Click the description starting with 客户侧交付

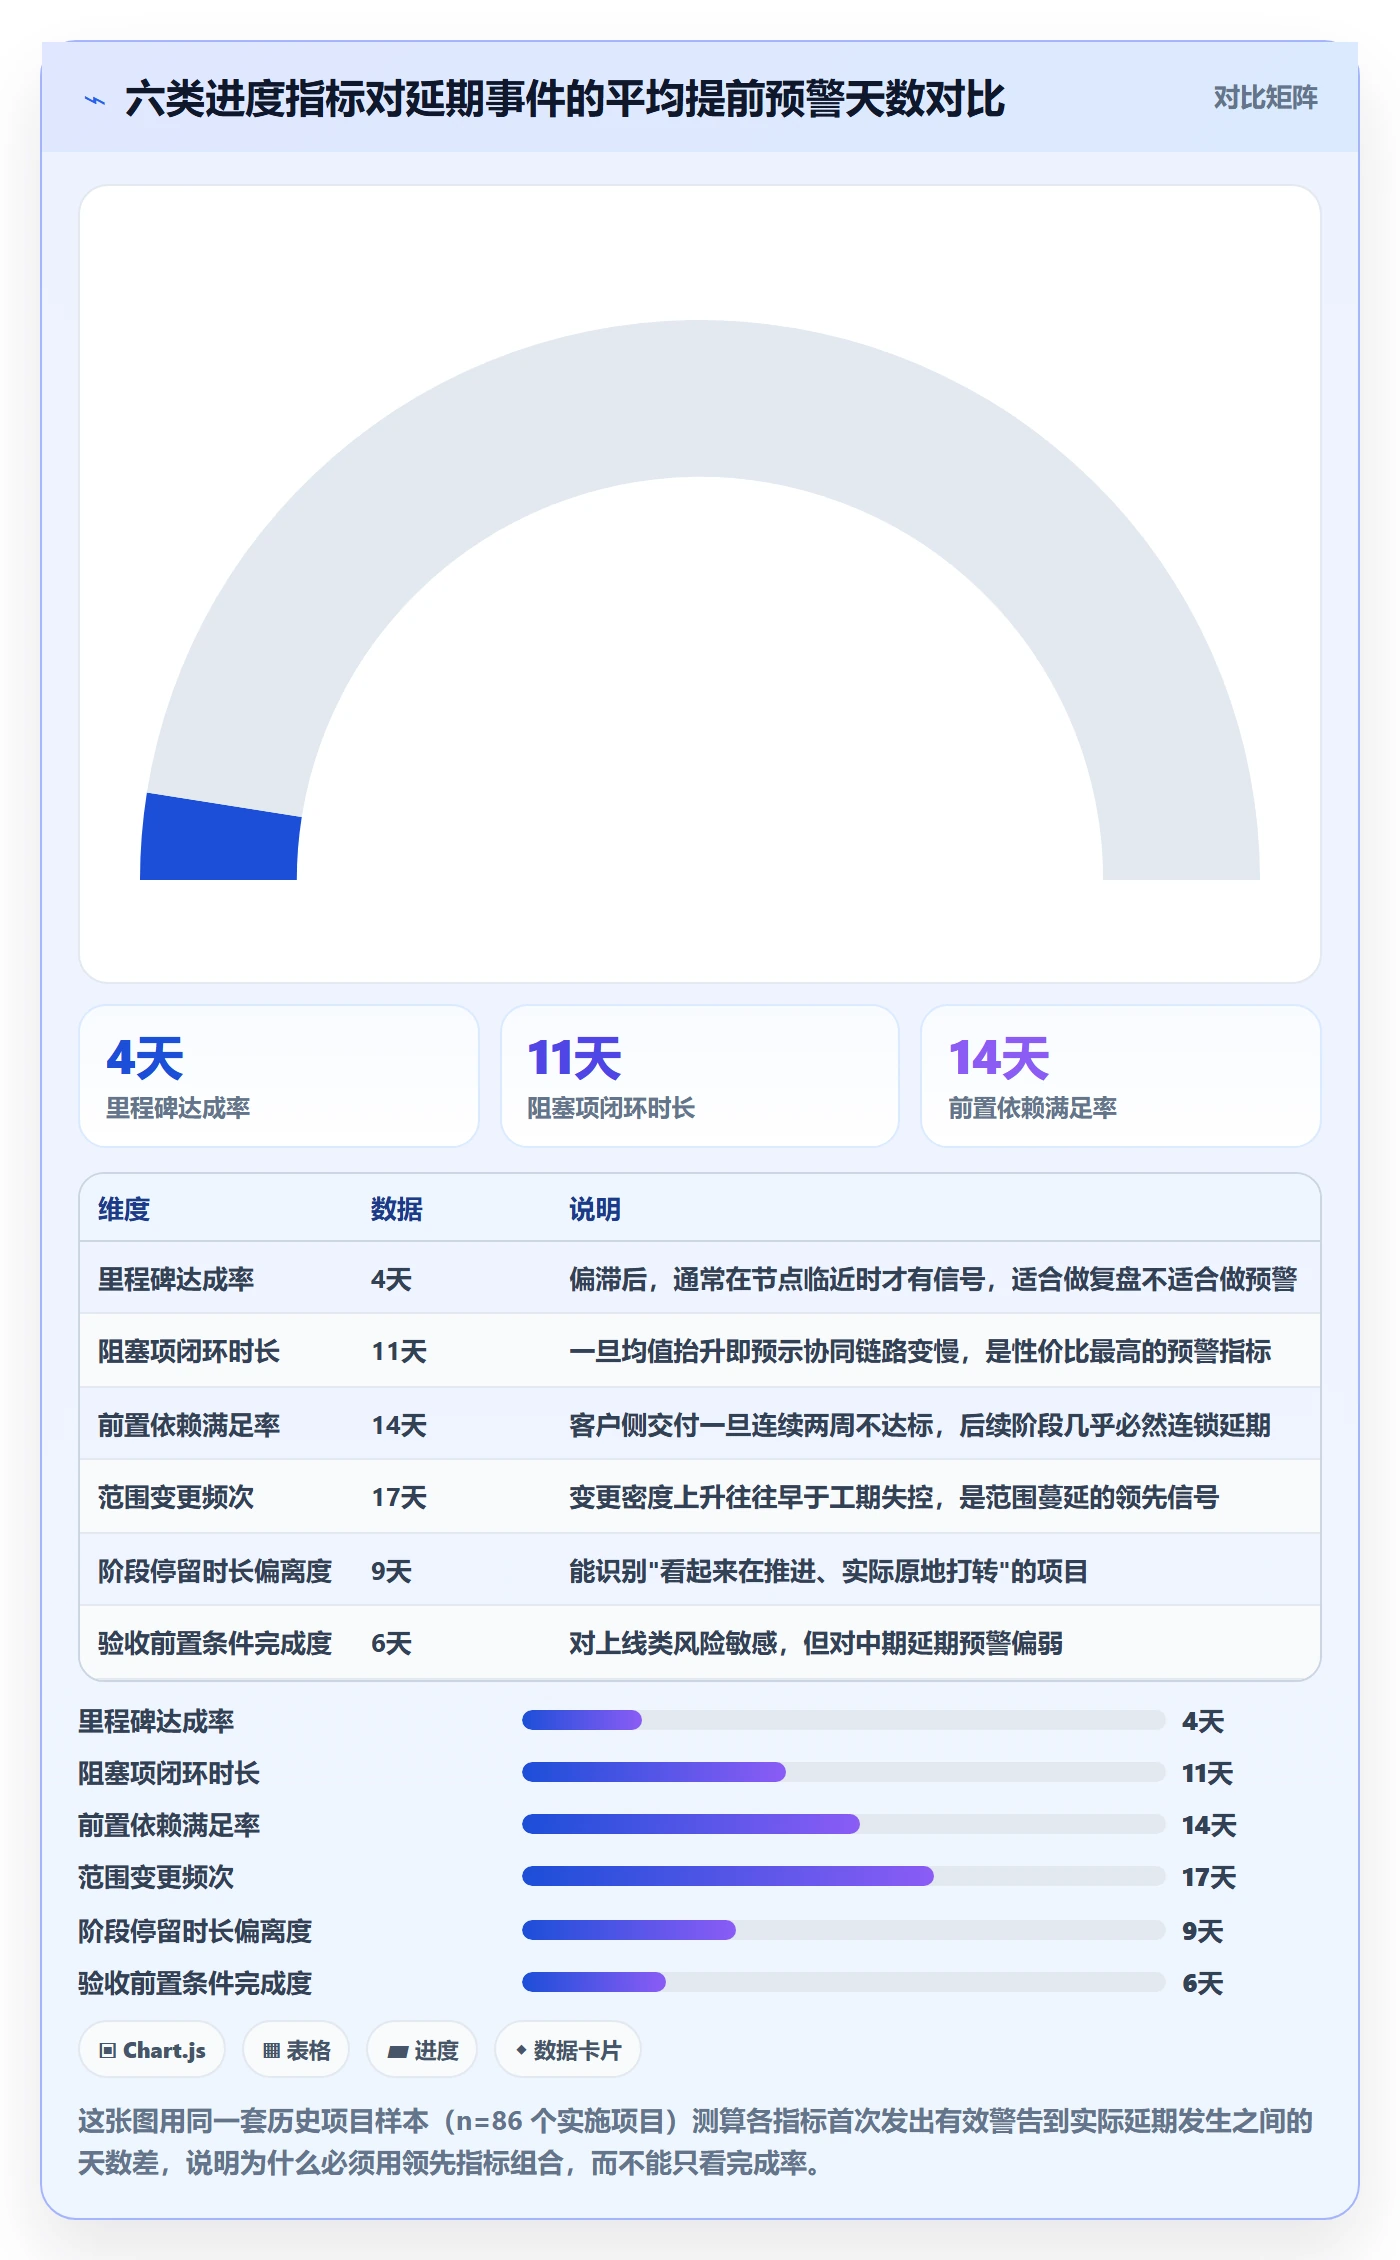tap(920, 1425)
